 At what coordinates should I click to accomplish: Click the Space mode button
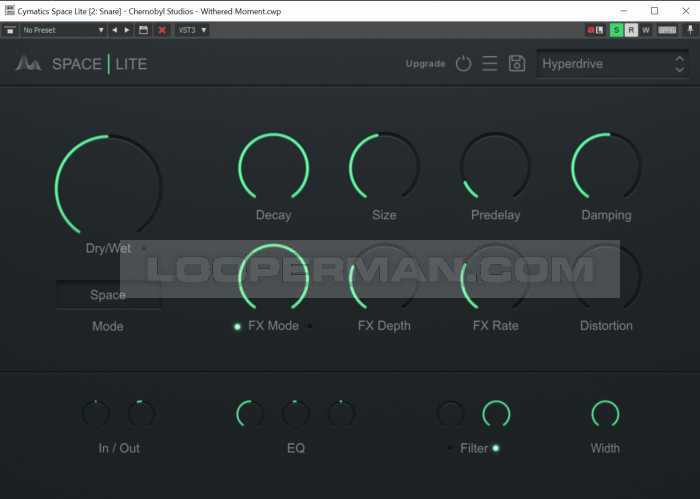108,295
